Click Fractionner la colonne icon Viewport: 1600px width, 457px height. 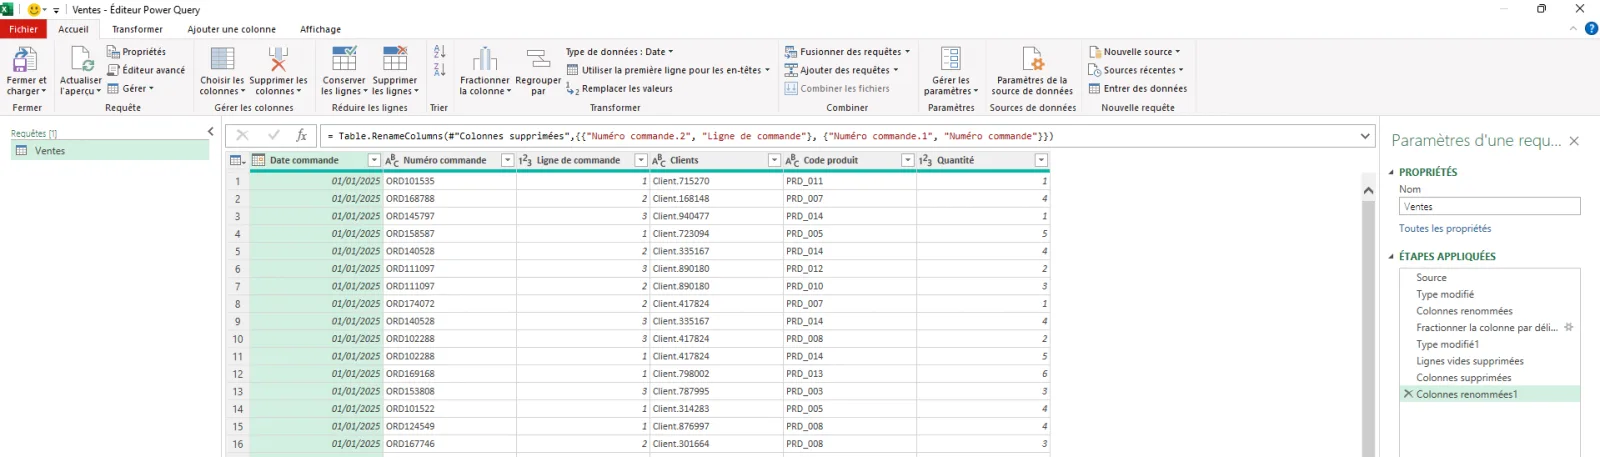(485, 59)
